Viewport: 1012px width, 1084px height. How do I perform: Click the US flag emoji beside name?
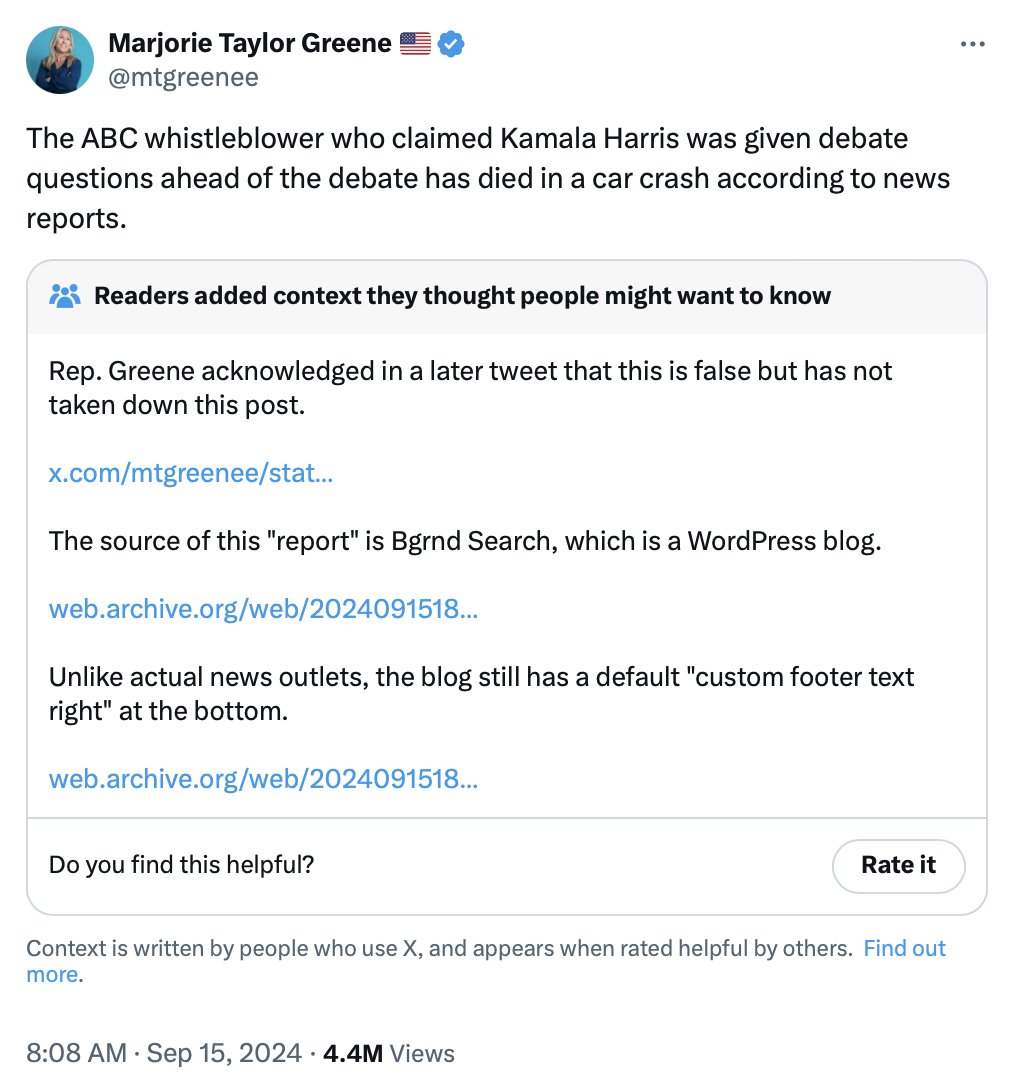415,43
